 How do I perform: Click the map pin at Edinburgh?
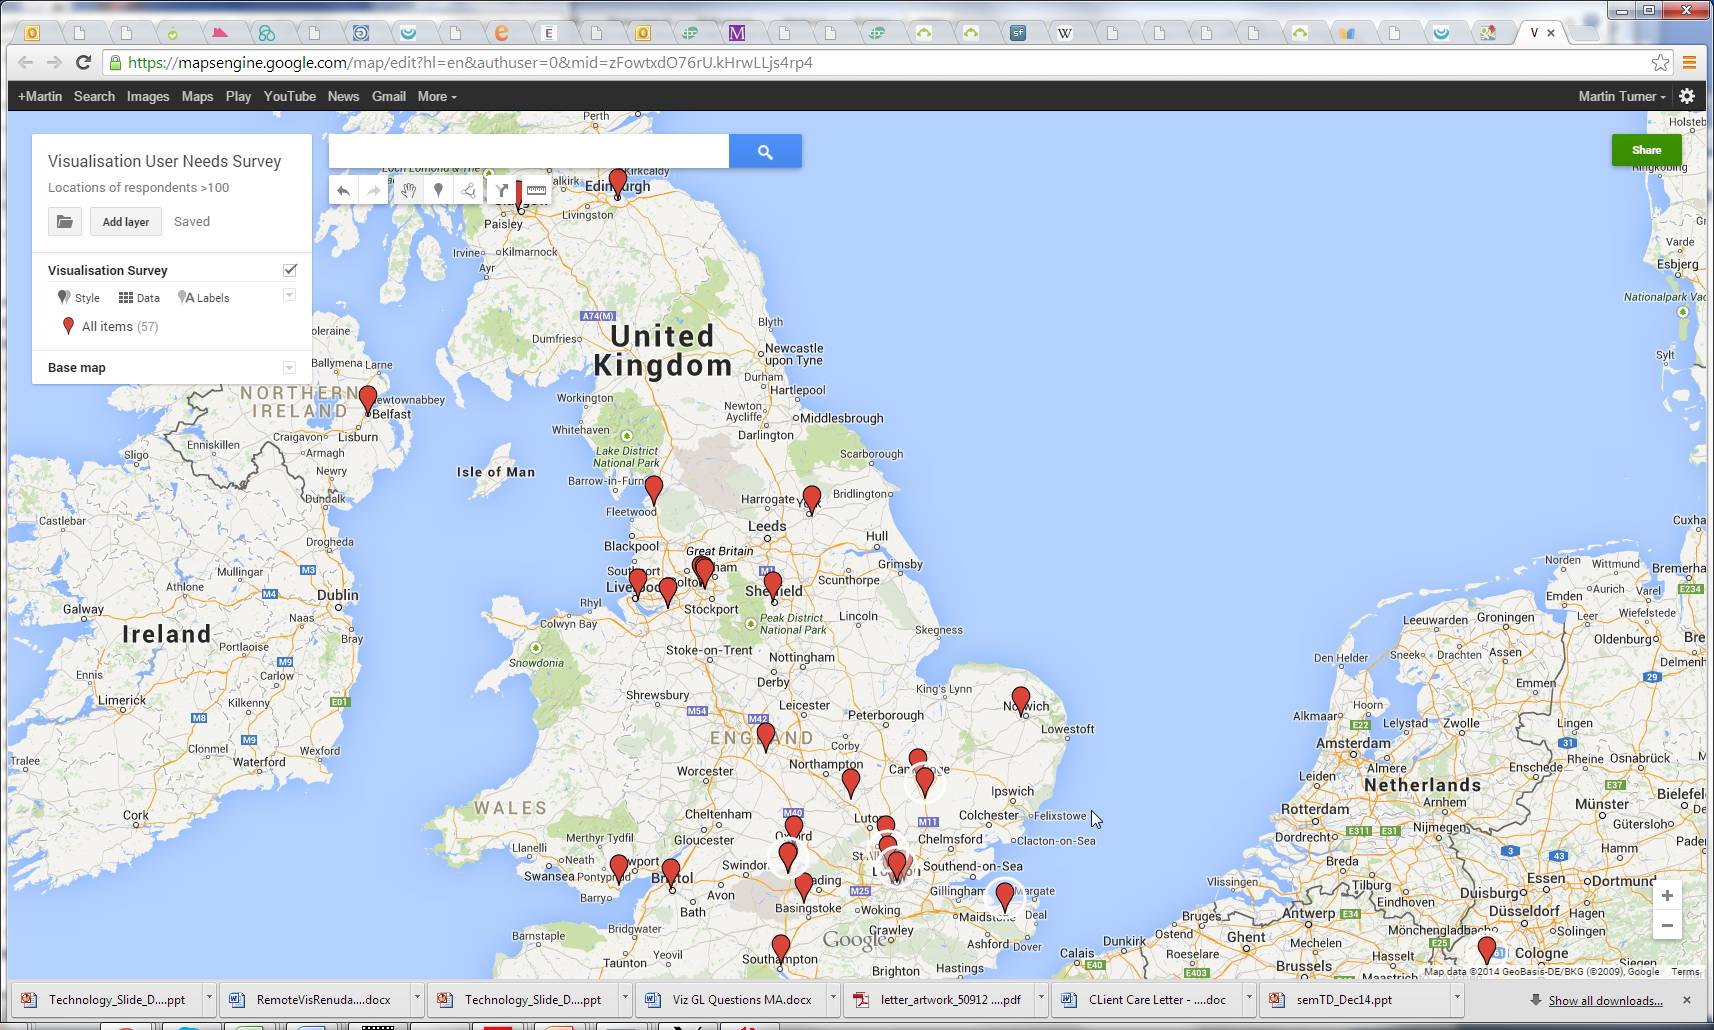coord(618,183)
